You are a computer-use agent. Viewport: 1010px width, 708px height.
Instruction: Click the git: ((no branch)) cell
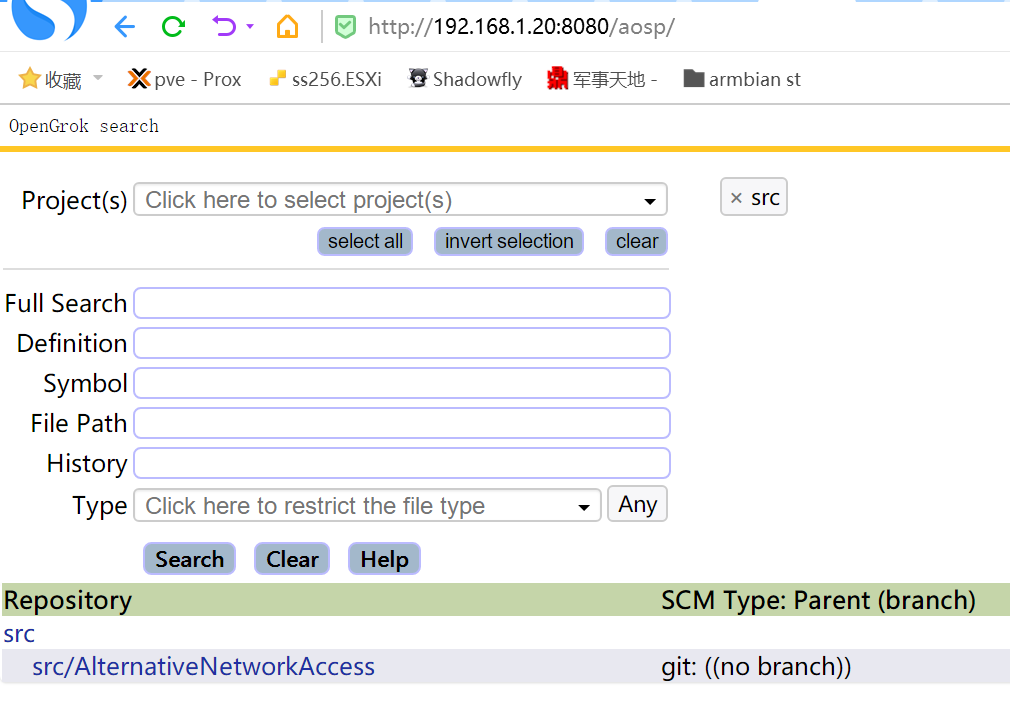[756, 667]
